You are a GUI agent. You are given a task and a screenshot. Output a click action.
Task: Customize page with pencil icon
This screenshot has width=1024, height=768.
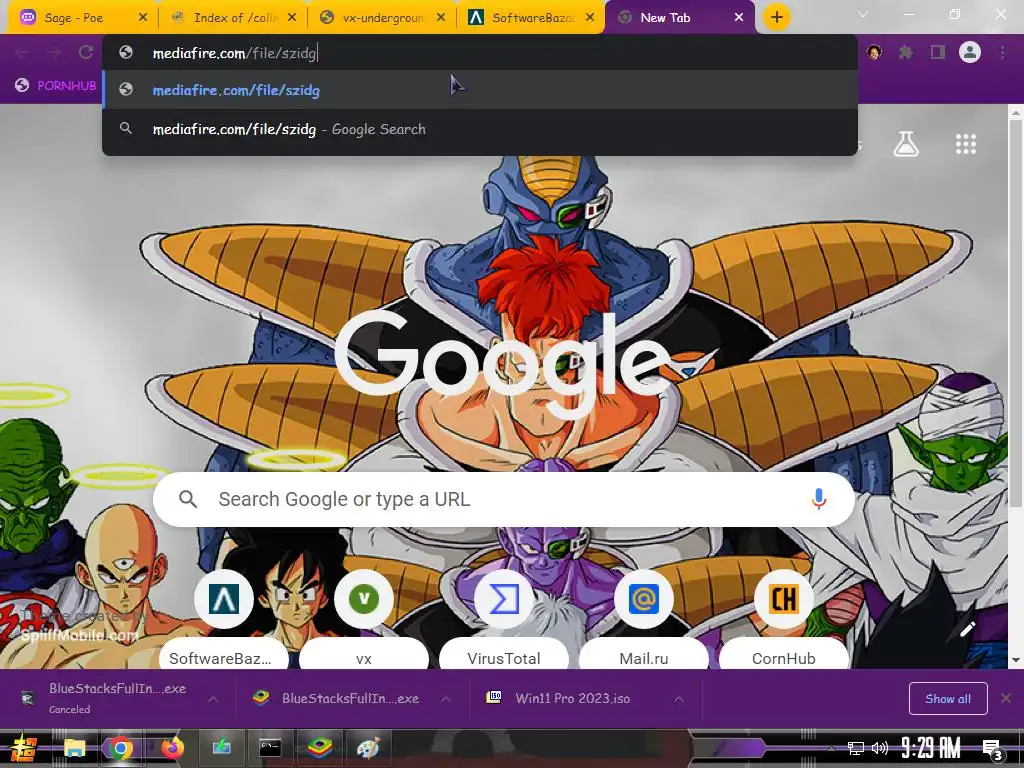pos(967,630)
